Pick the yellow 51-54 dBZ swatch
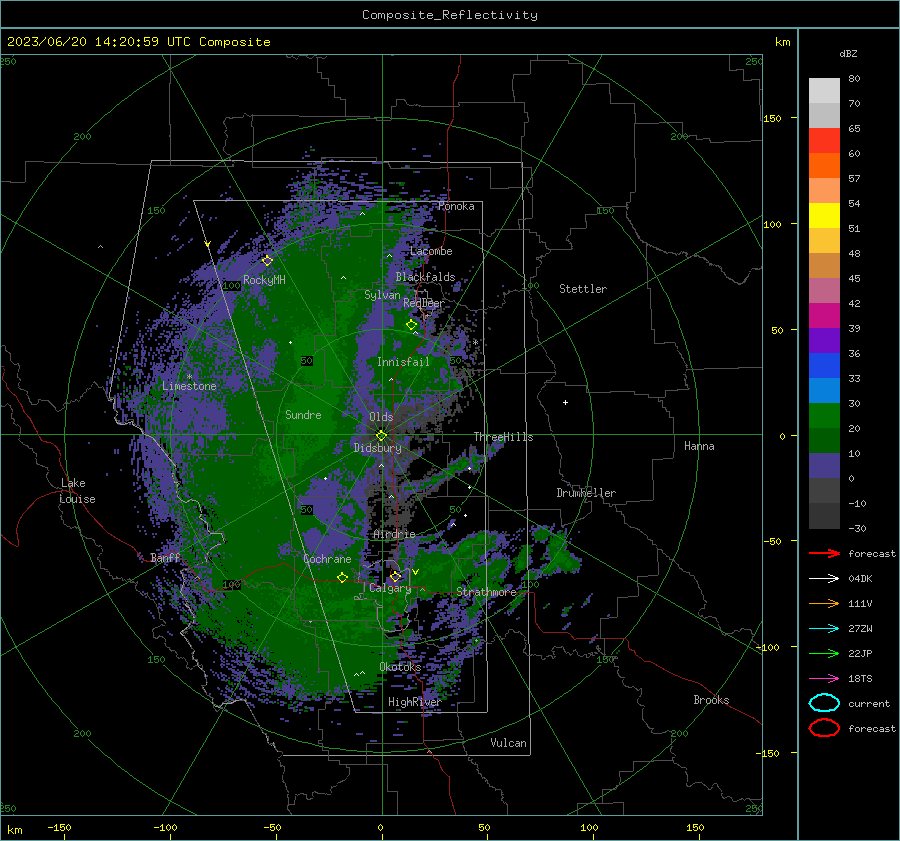 coord(824,216)
